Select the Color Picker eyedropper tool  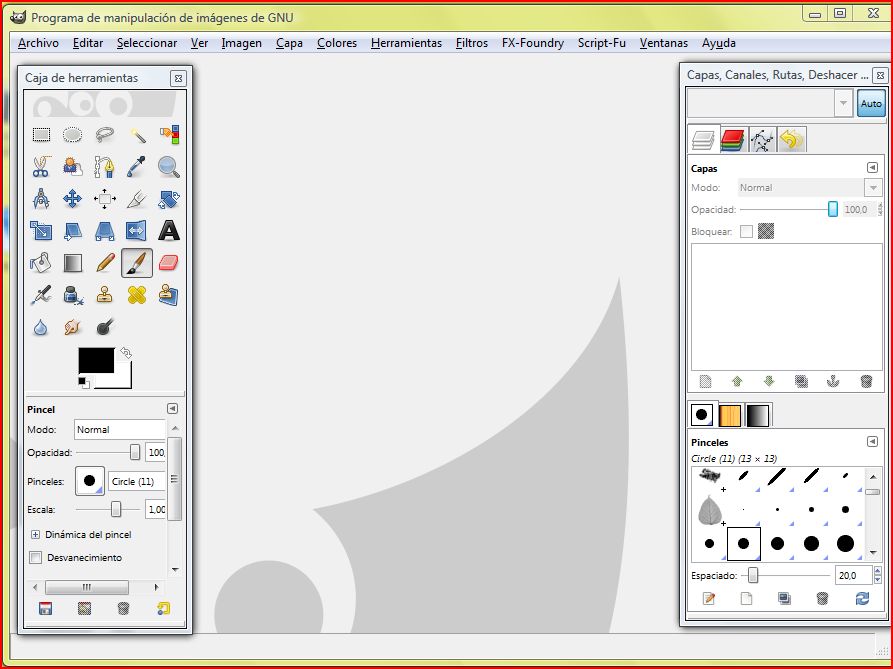point(137,167)
